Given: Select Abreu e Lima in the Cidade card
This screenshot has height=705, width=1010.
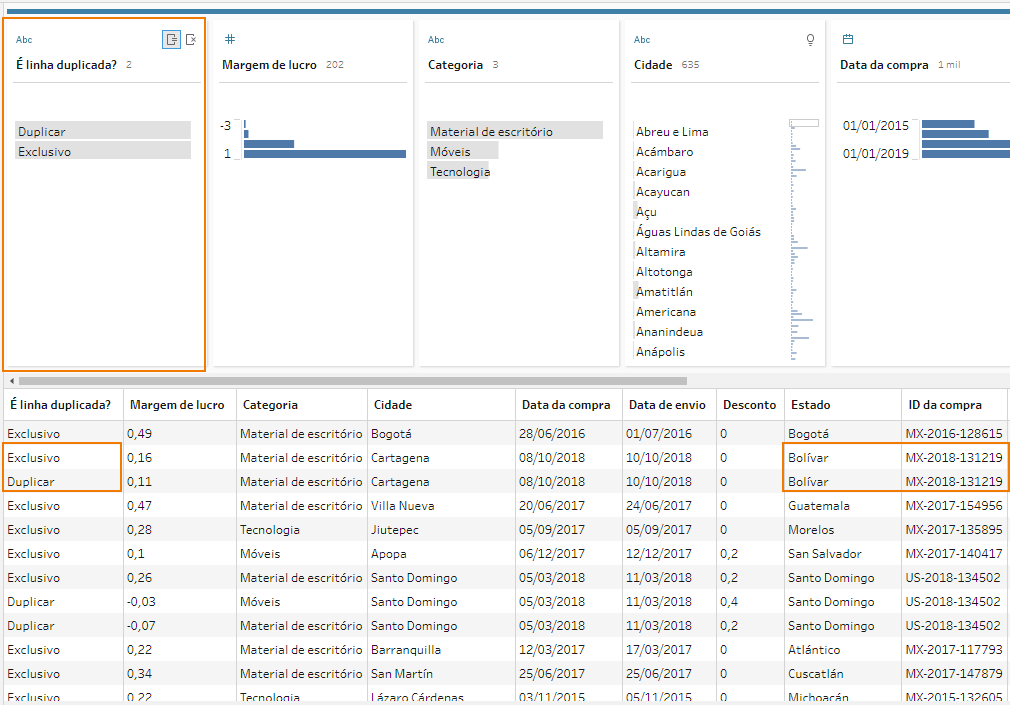Looking at the screenshot, I should pos(672,131).
